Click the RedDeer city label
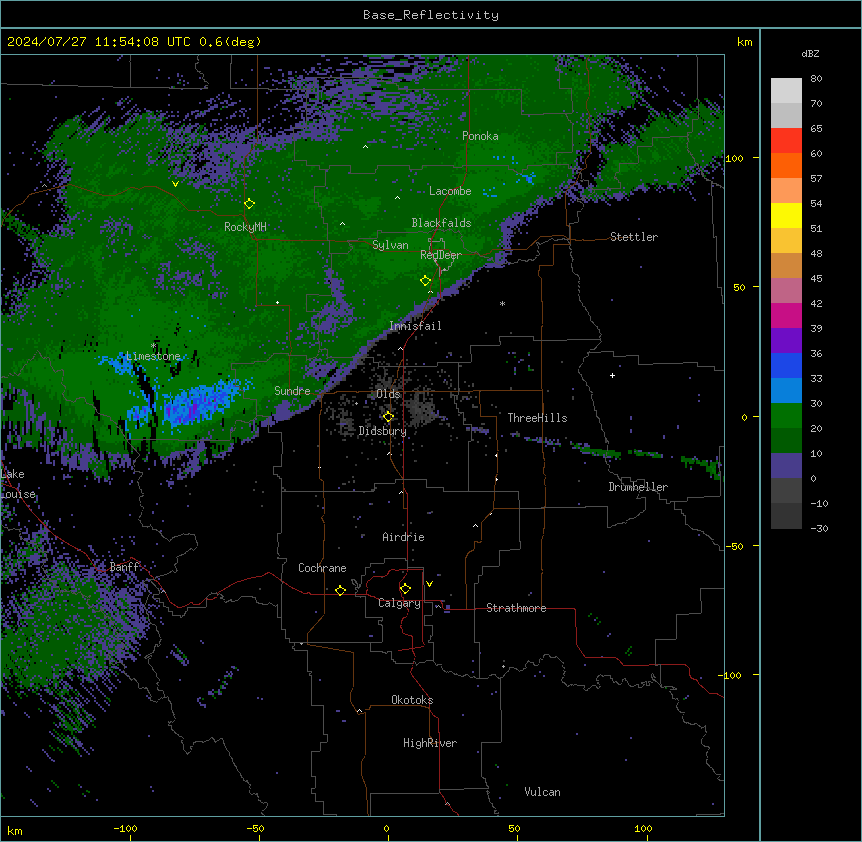The height and width of the screenshot is (842, 862). point(441,255)
